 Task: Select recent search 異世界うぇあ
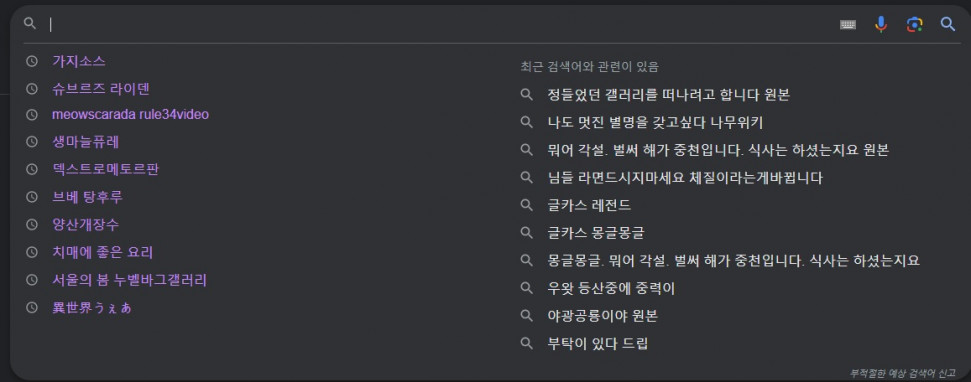pos(92,308)
